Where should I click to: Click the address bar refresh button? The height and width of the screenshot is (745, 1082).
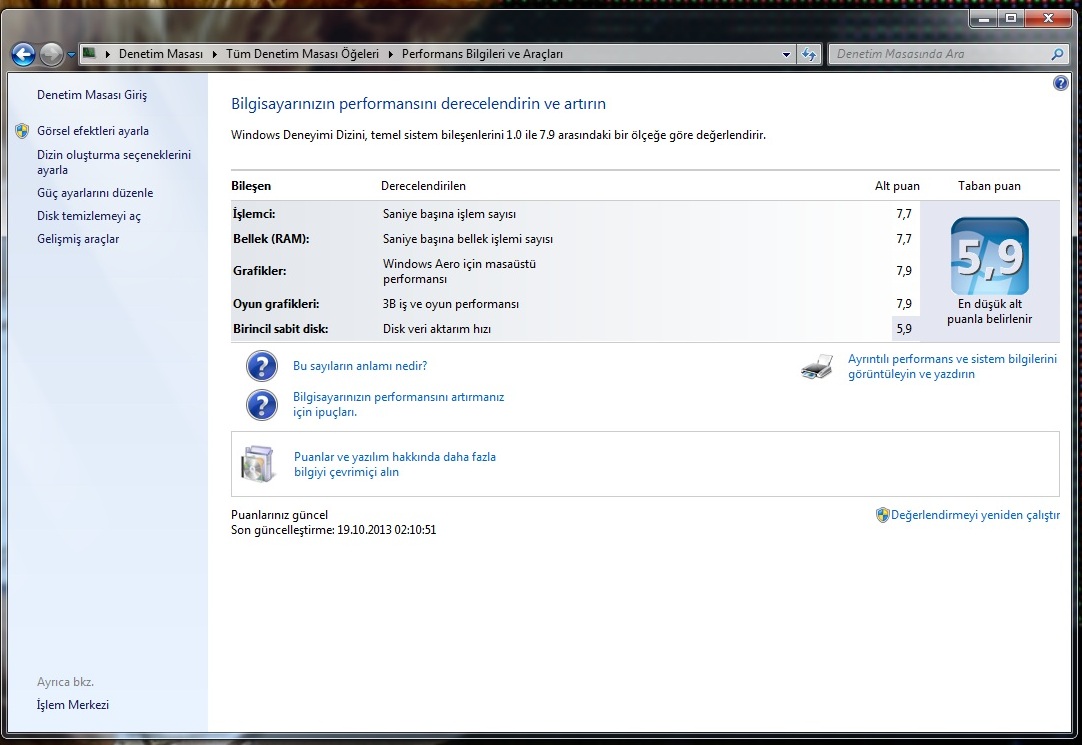(x=809, y=54)
